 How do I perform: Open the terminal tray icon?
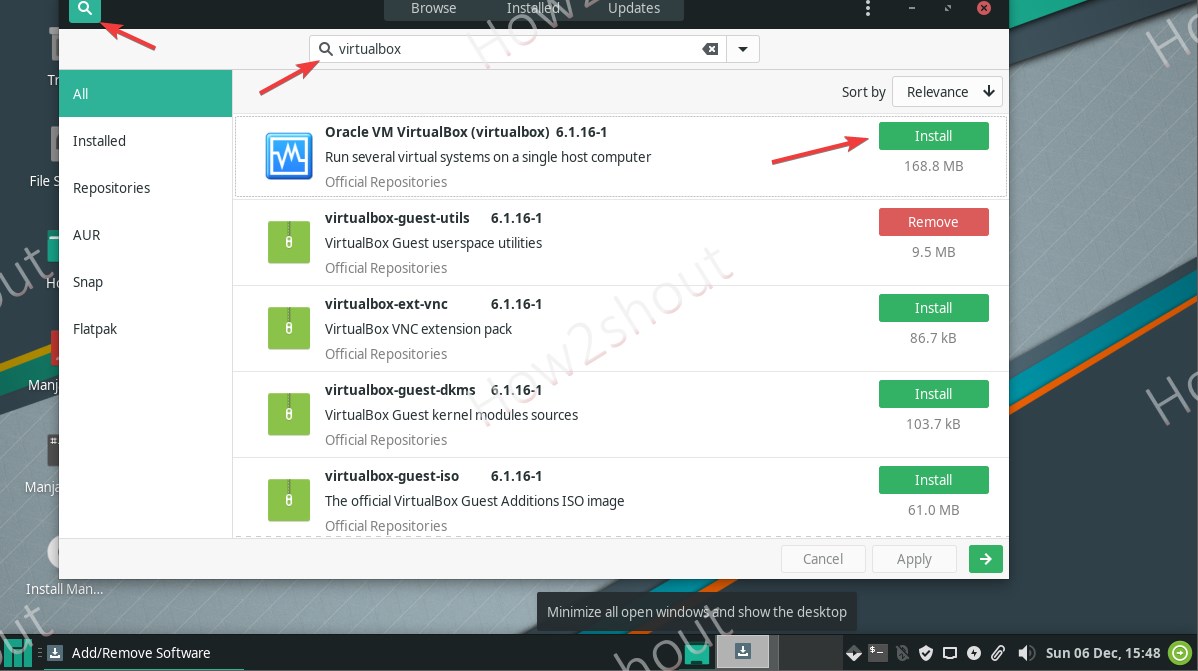(x=877, y=653)
